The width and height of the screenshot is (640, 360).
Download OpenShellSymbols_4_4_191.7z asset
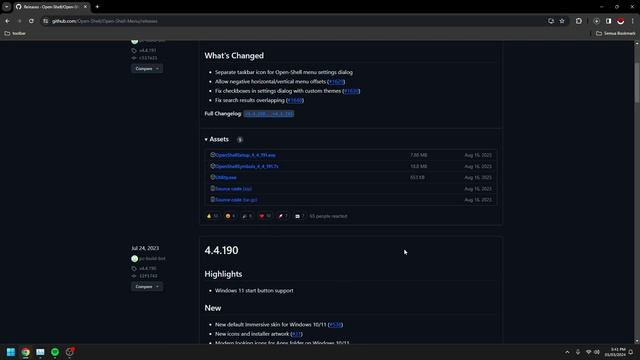247,167
